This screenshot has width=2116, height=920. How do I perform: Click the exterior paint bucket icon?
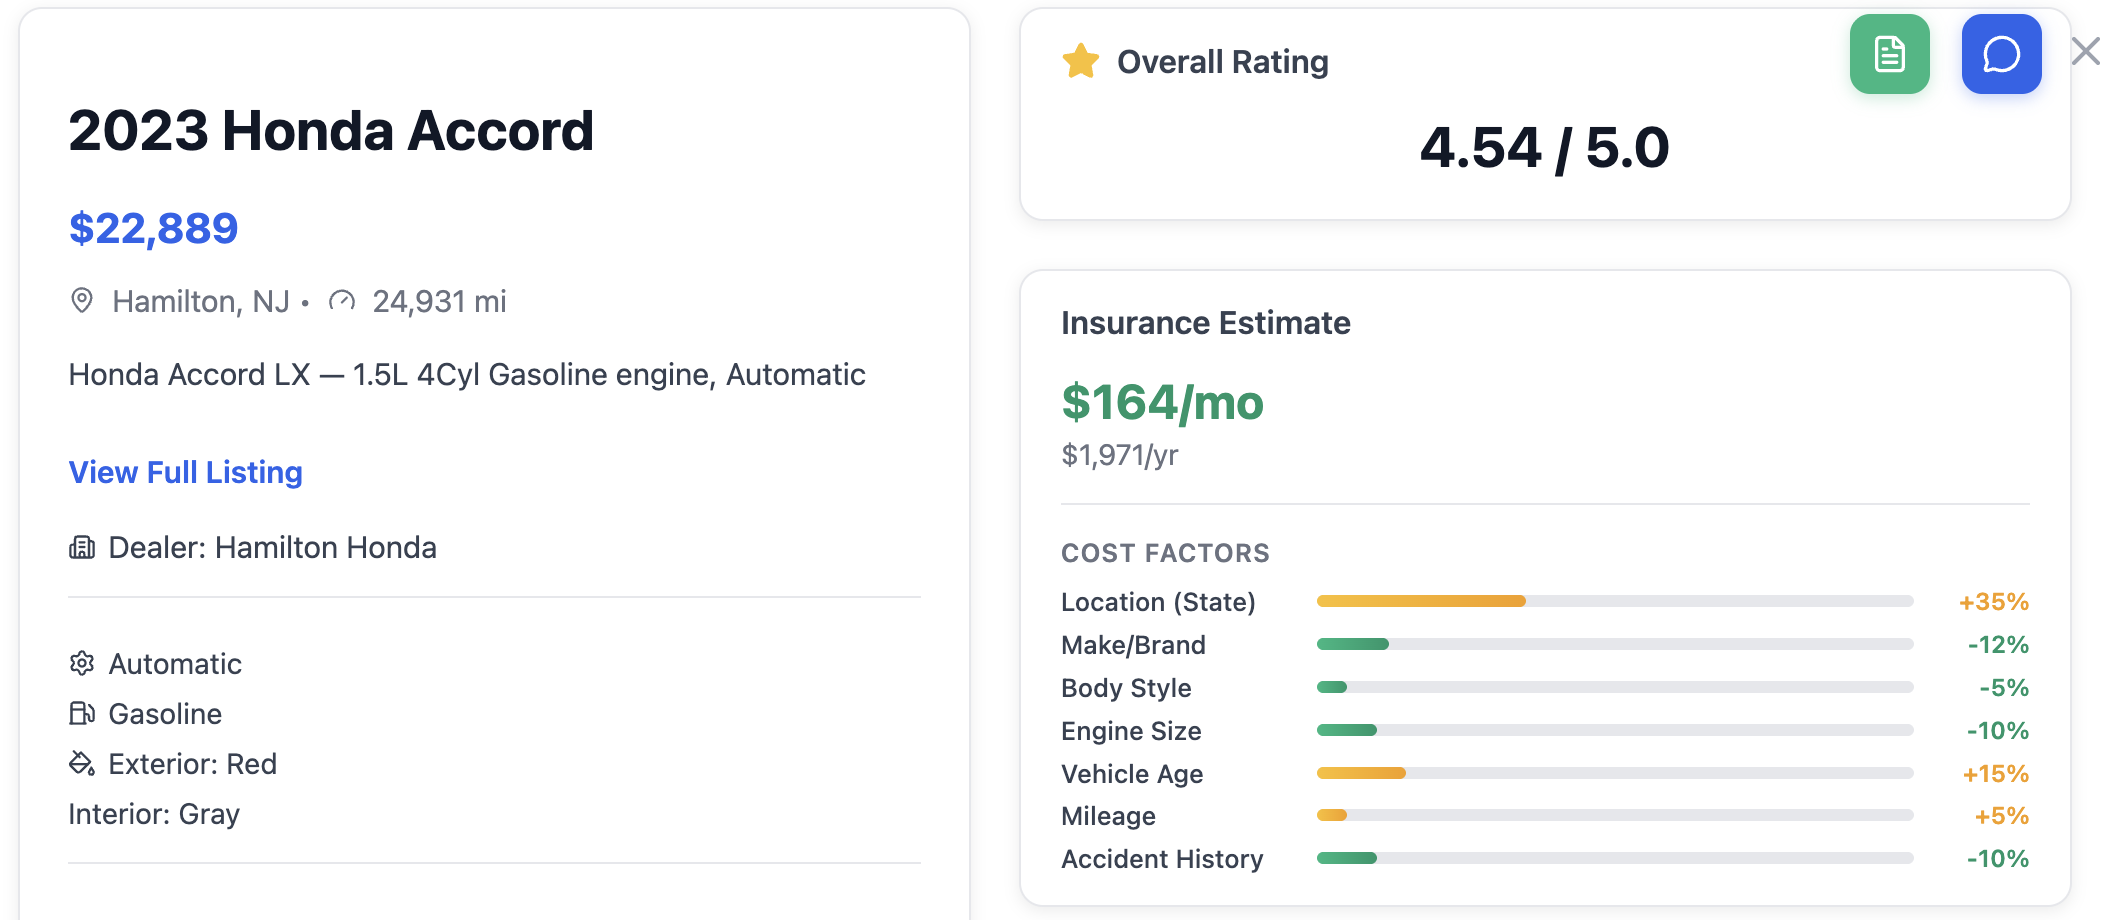pos(82,763)
